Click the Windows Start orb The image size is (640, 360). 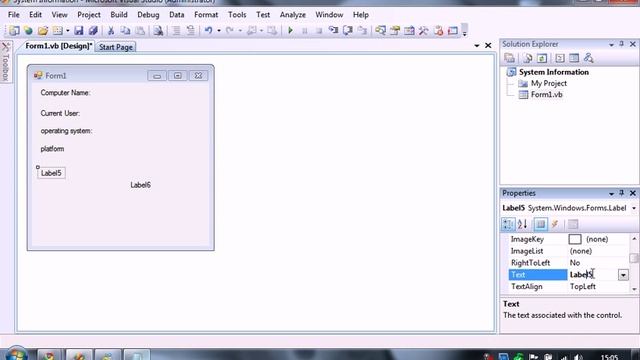[16, 354]
